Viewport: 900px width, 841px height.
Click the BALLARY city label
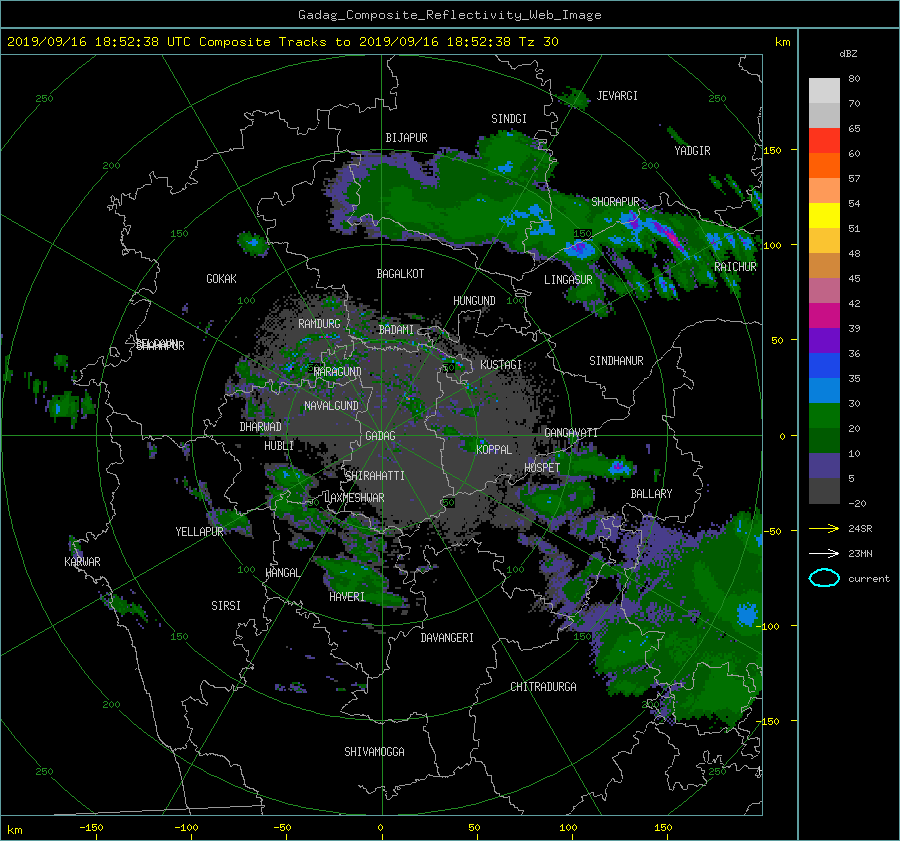[x=651, y=494]
